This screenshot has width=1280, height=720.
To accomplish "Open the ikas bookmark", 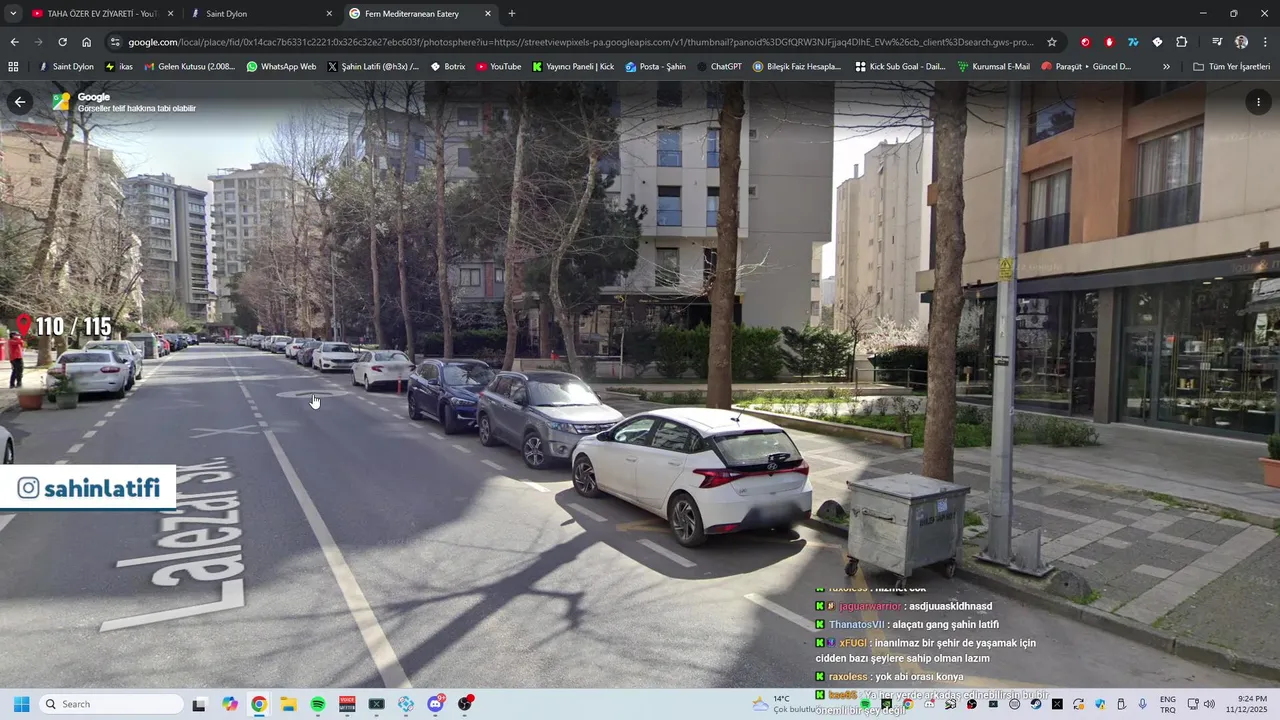I will (x=119, y=67).
